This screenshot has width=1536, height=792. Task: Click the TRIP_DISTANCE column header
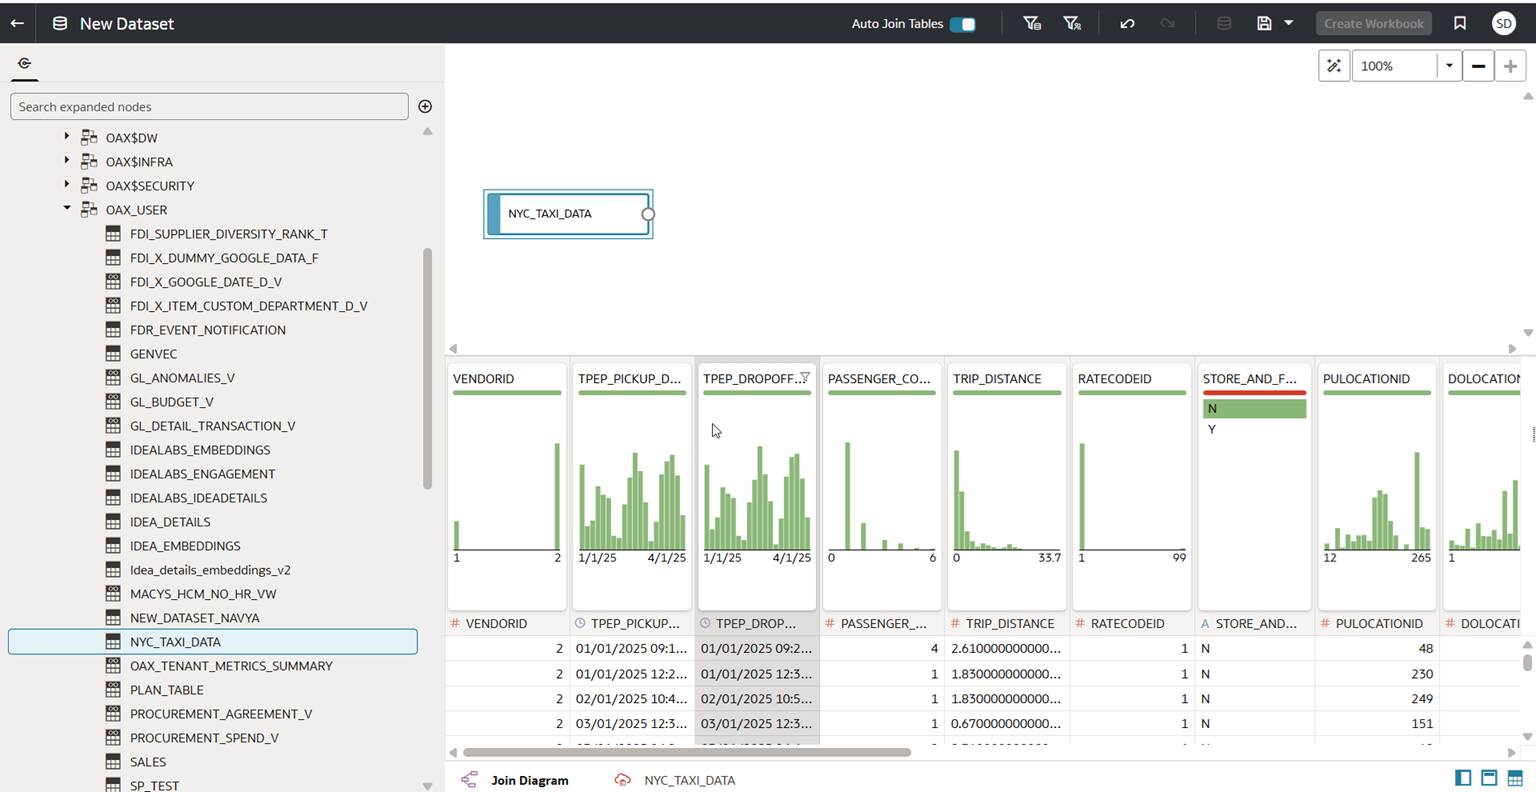(x=1008, y=623)
